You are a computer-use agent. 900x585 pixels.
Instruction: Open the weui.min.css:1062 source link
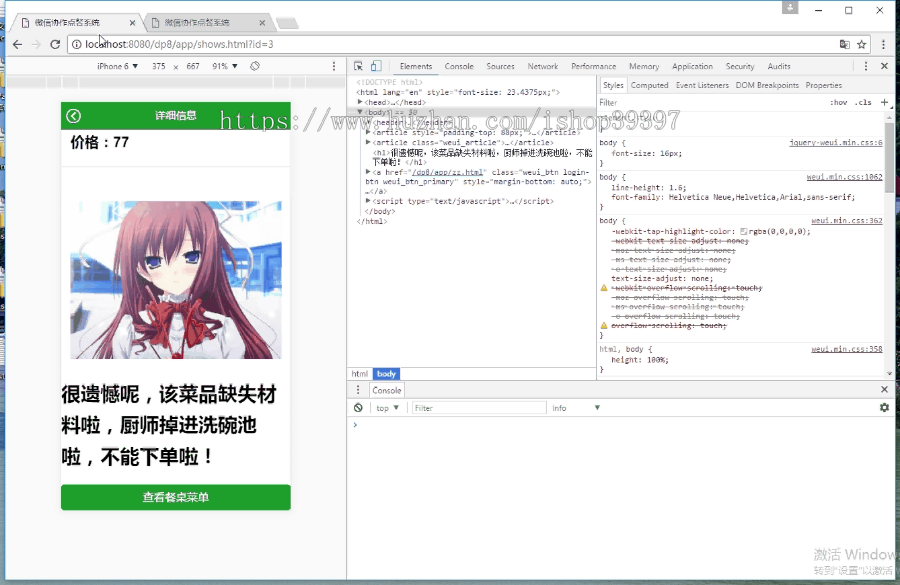point(844,177)
